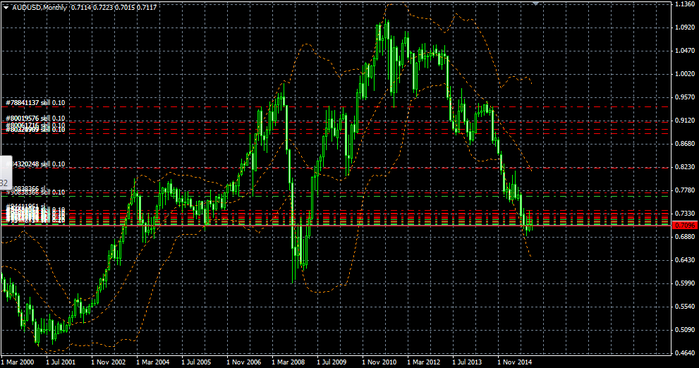699x368 pixels.
Task: Select order label #78841137 sell 0.10
Action: point(35,103)
